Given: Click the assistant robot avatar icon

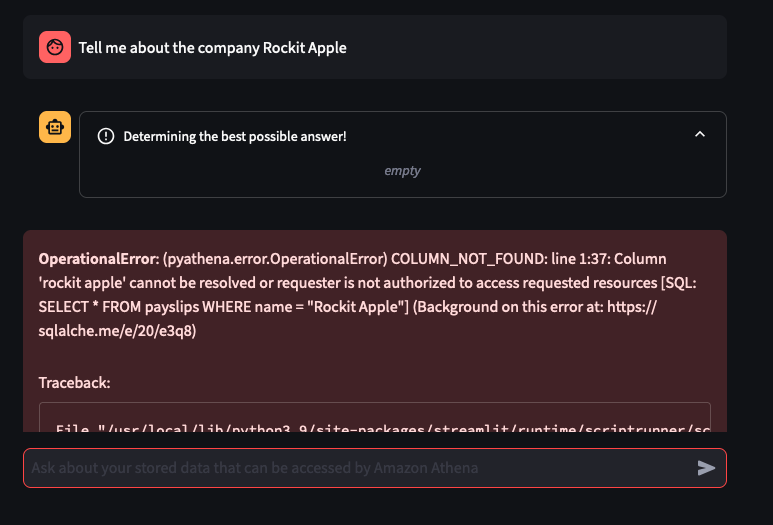Looking at the screenshot, I should (x=55, y=127).
